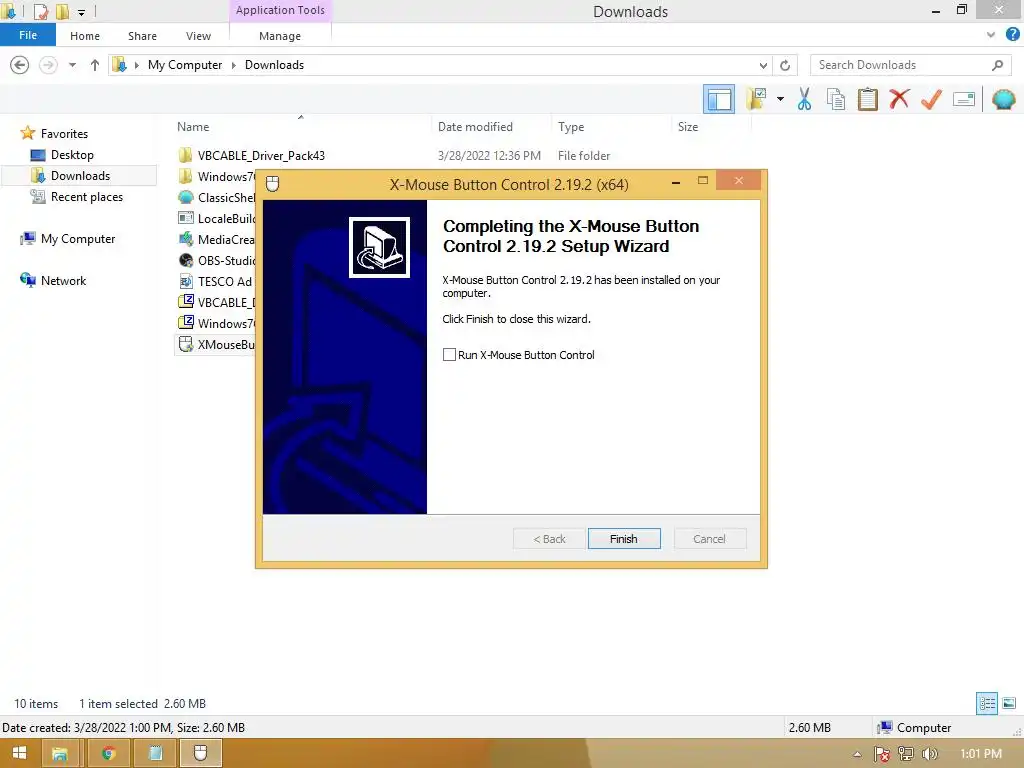This screenshot has height=768, width=1024.
Task: Open Desktop in navigation pane
Action: [72, 155]
